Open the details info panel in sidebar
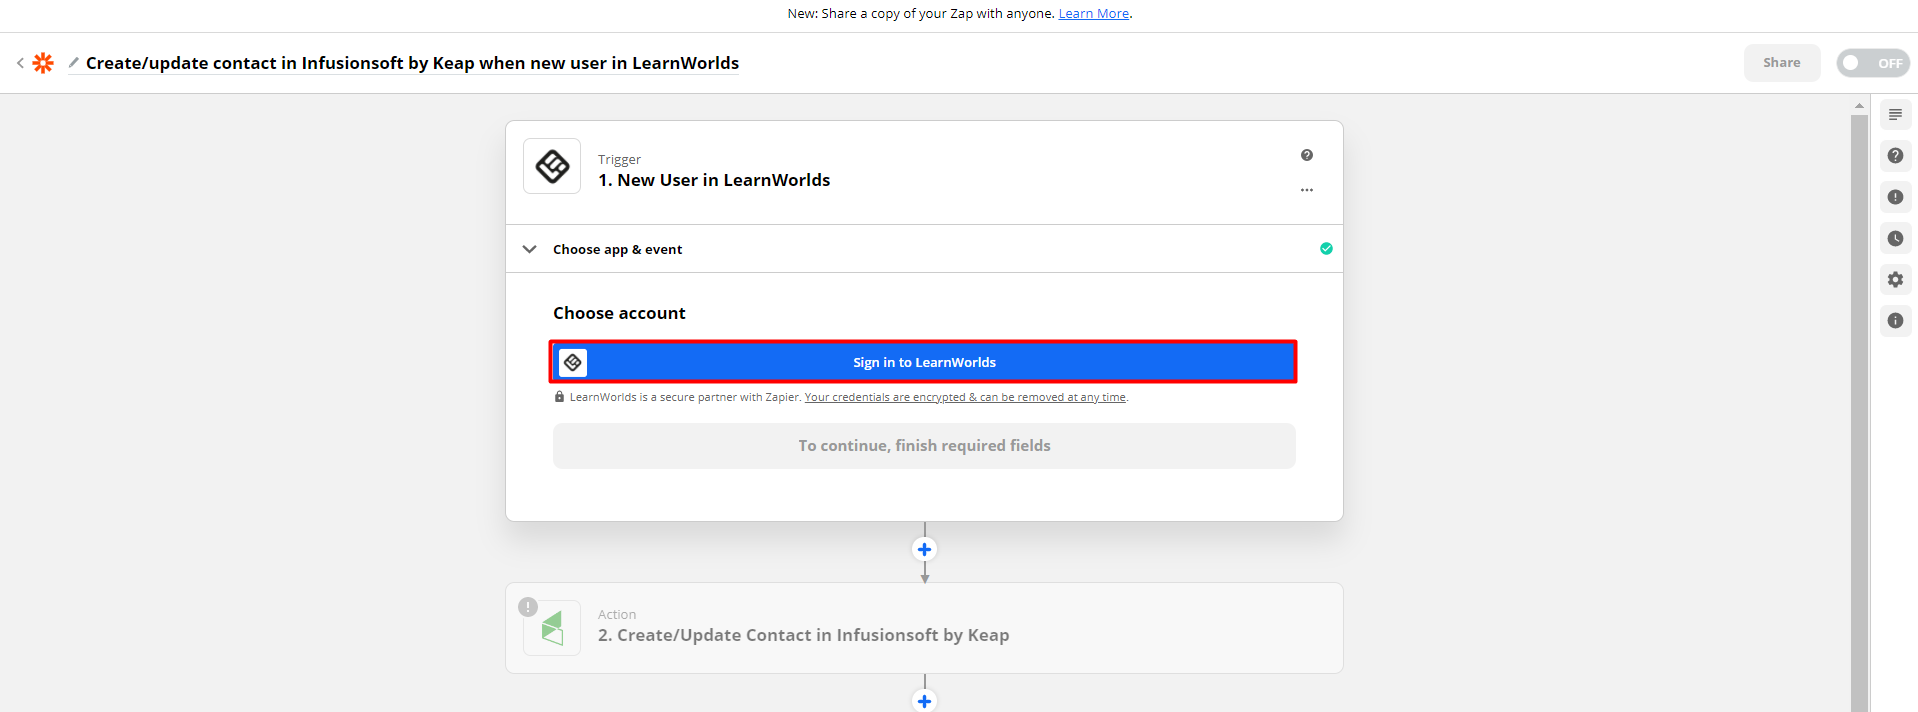Screen dimensions: 1918x712 pos(1894,320)
